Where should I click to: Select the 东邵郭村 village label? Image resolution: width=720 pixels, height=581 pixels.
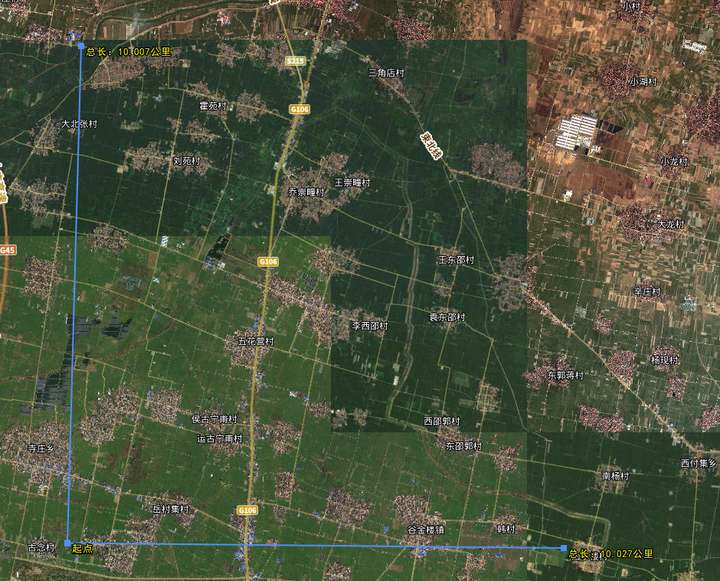[x=464, y=446]
